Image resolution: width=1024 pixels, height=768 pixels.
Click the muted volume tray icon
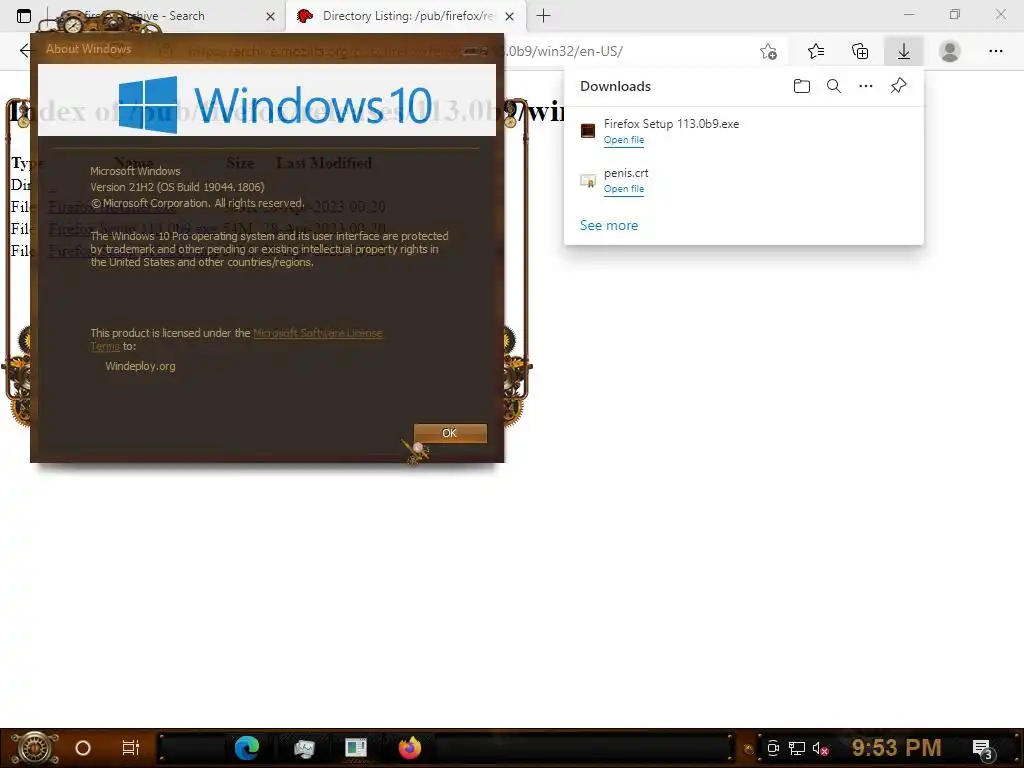[820, 748]
